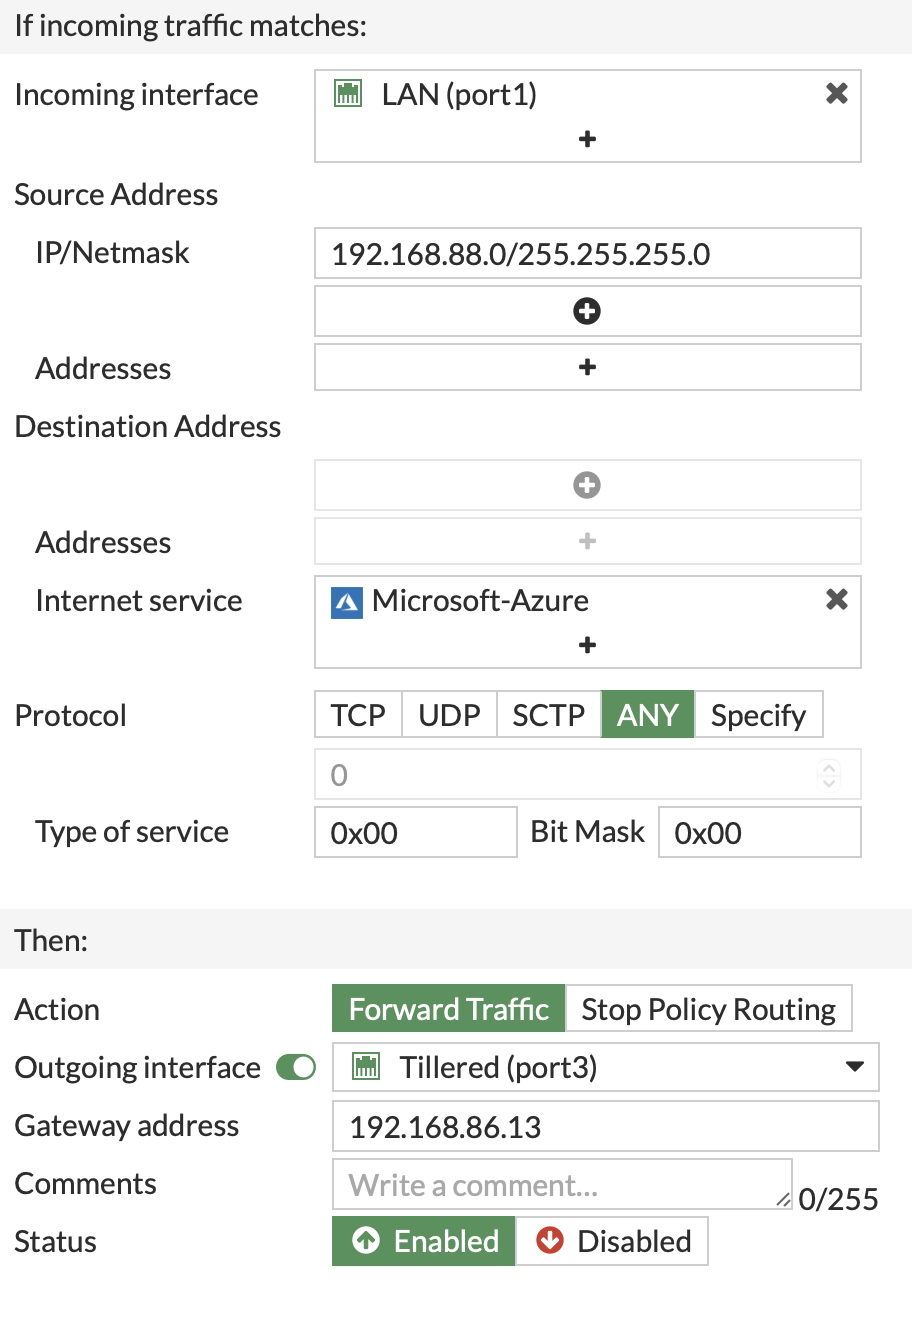Toggle the Outgoing interface switch off

click(294, 1067)
